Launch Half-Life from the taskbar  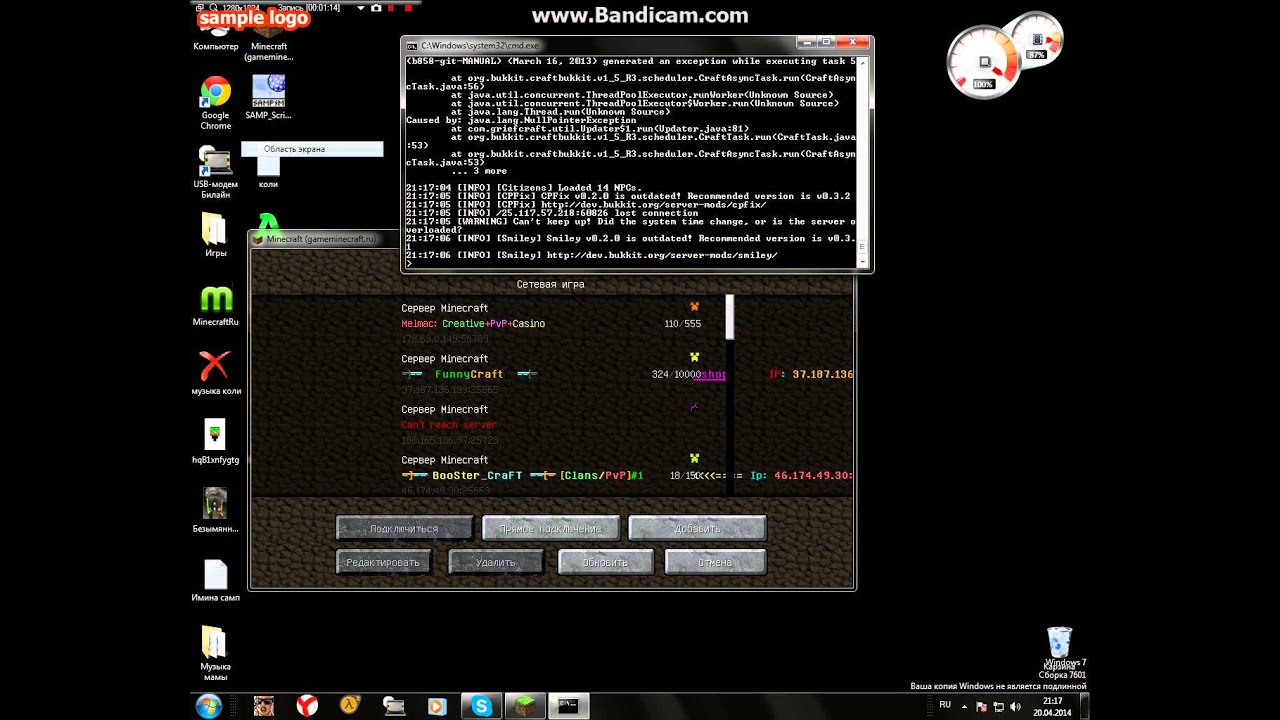point(350,706)
